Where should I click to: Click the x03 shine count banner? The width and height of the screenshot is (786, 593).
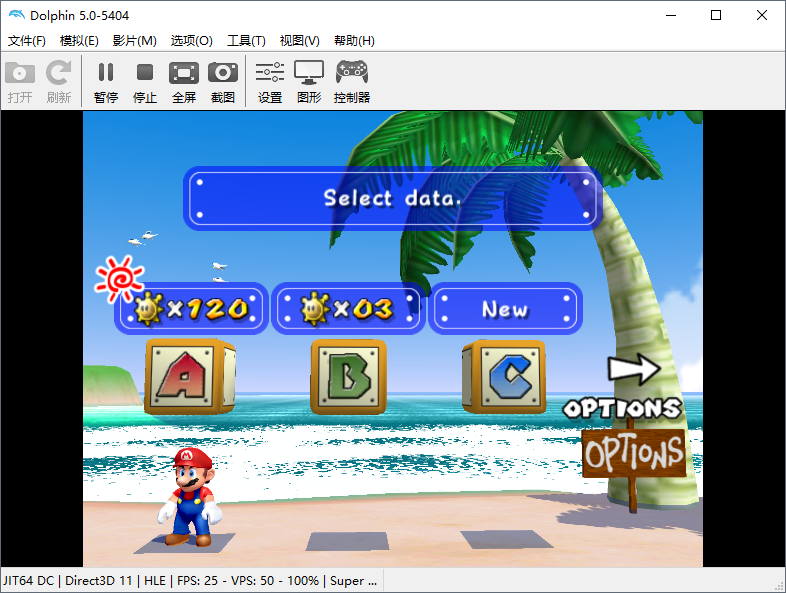pos(348,308)
